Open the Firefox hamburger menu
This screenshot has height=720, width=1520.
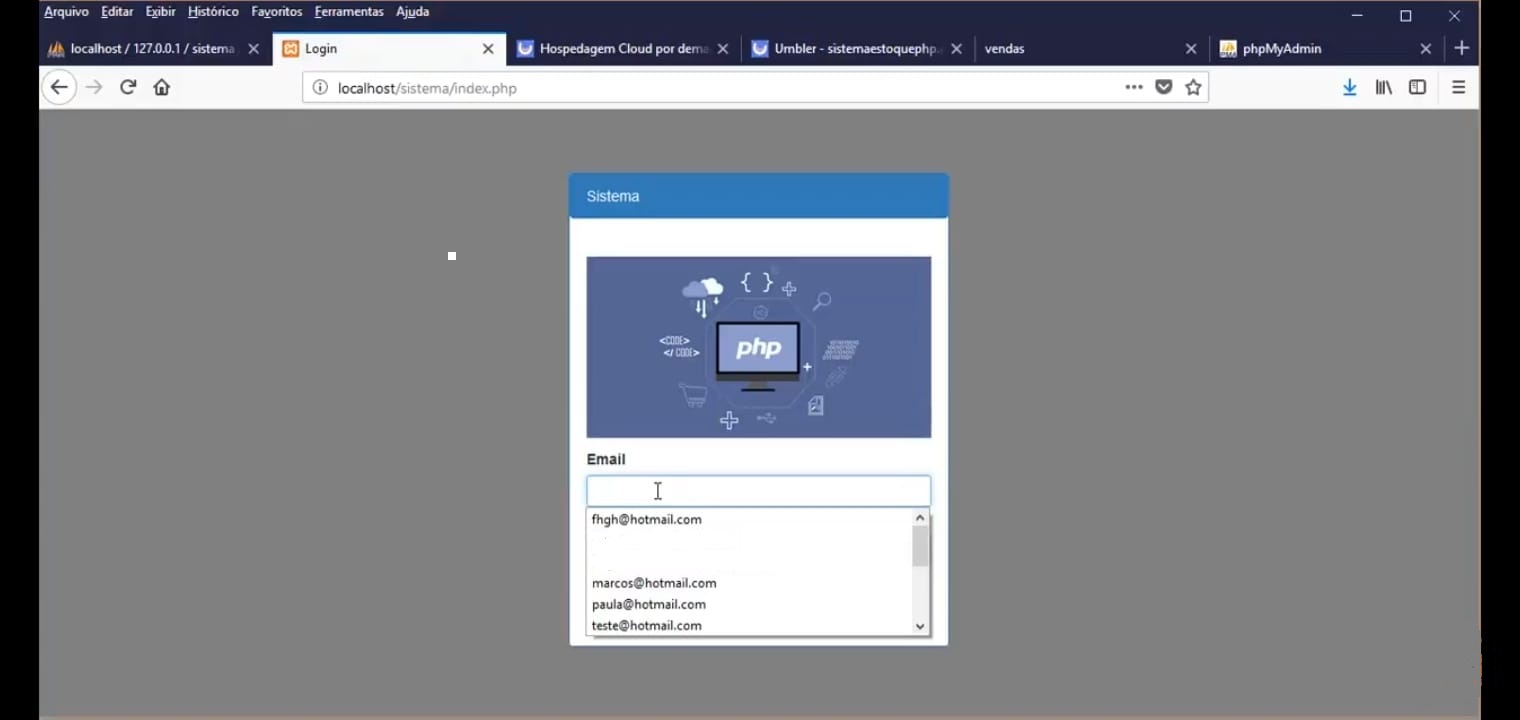1458,87
